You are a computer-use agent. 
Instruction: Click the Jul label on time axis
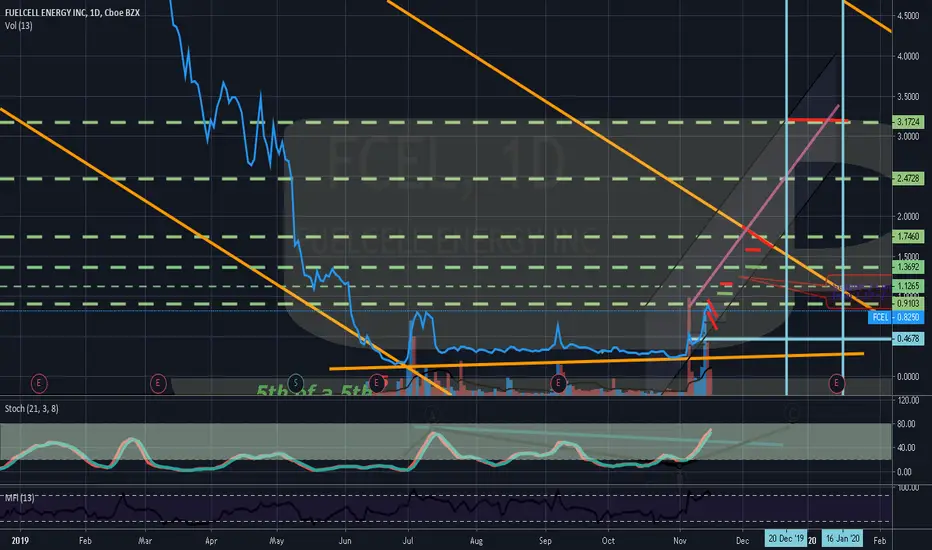408,540
